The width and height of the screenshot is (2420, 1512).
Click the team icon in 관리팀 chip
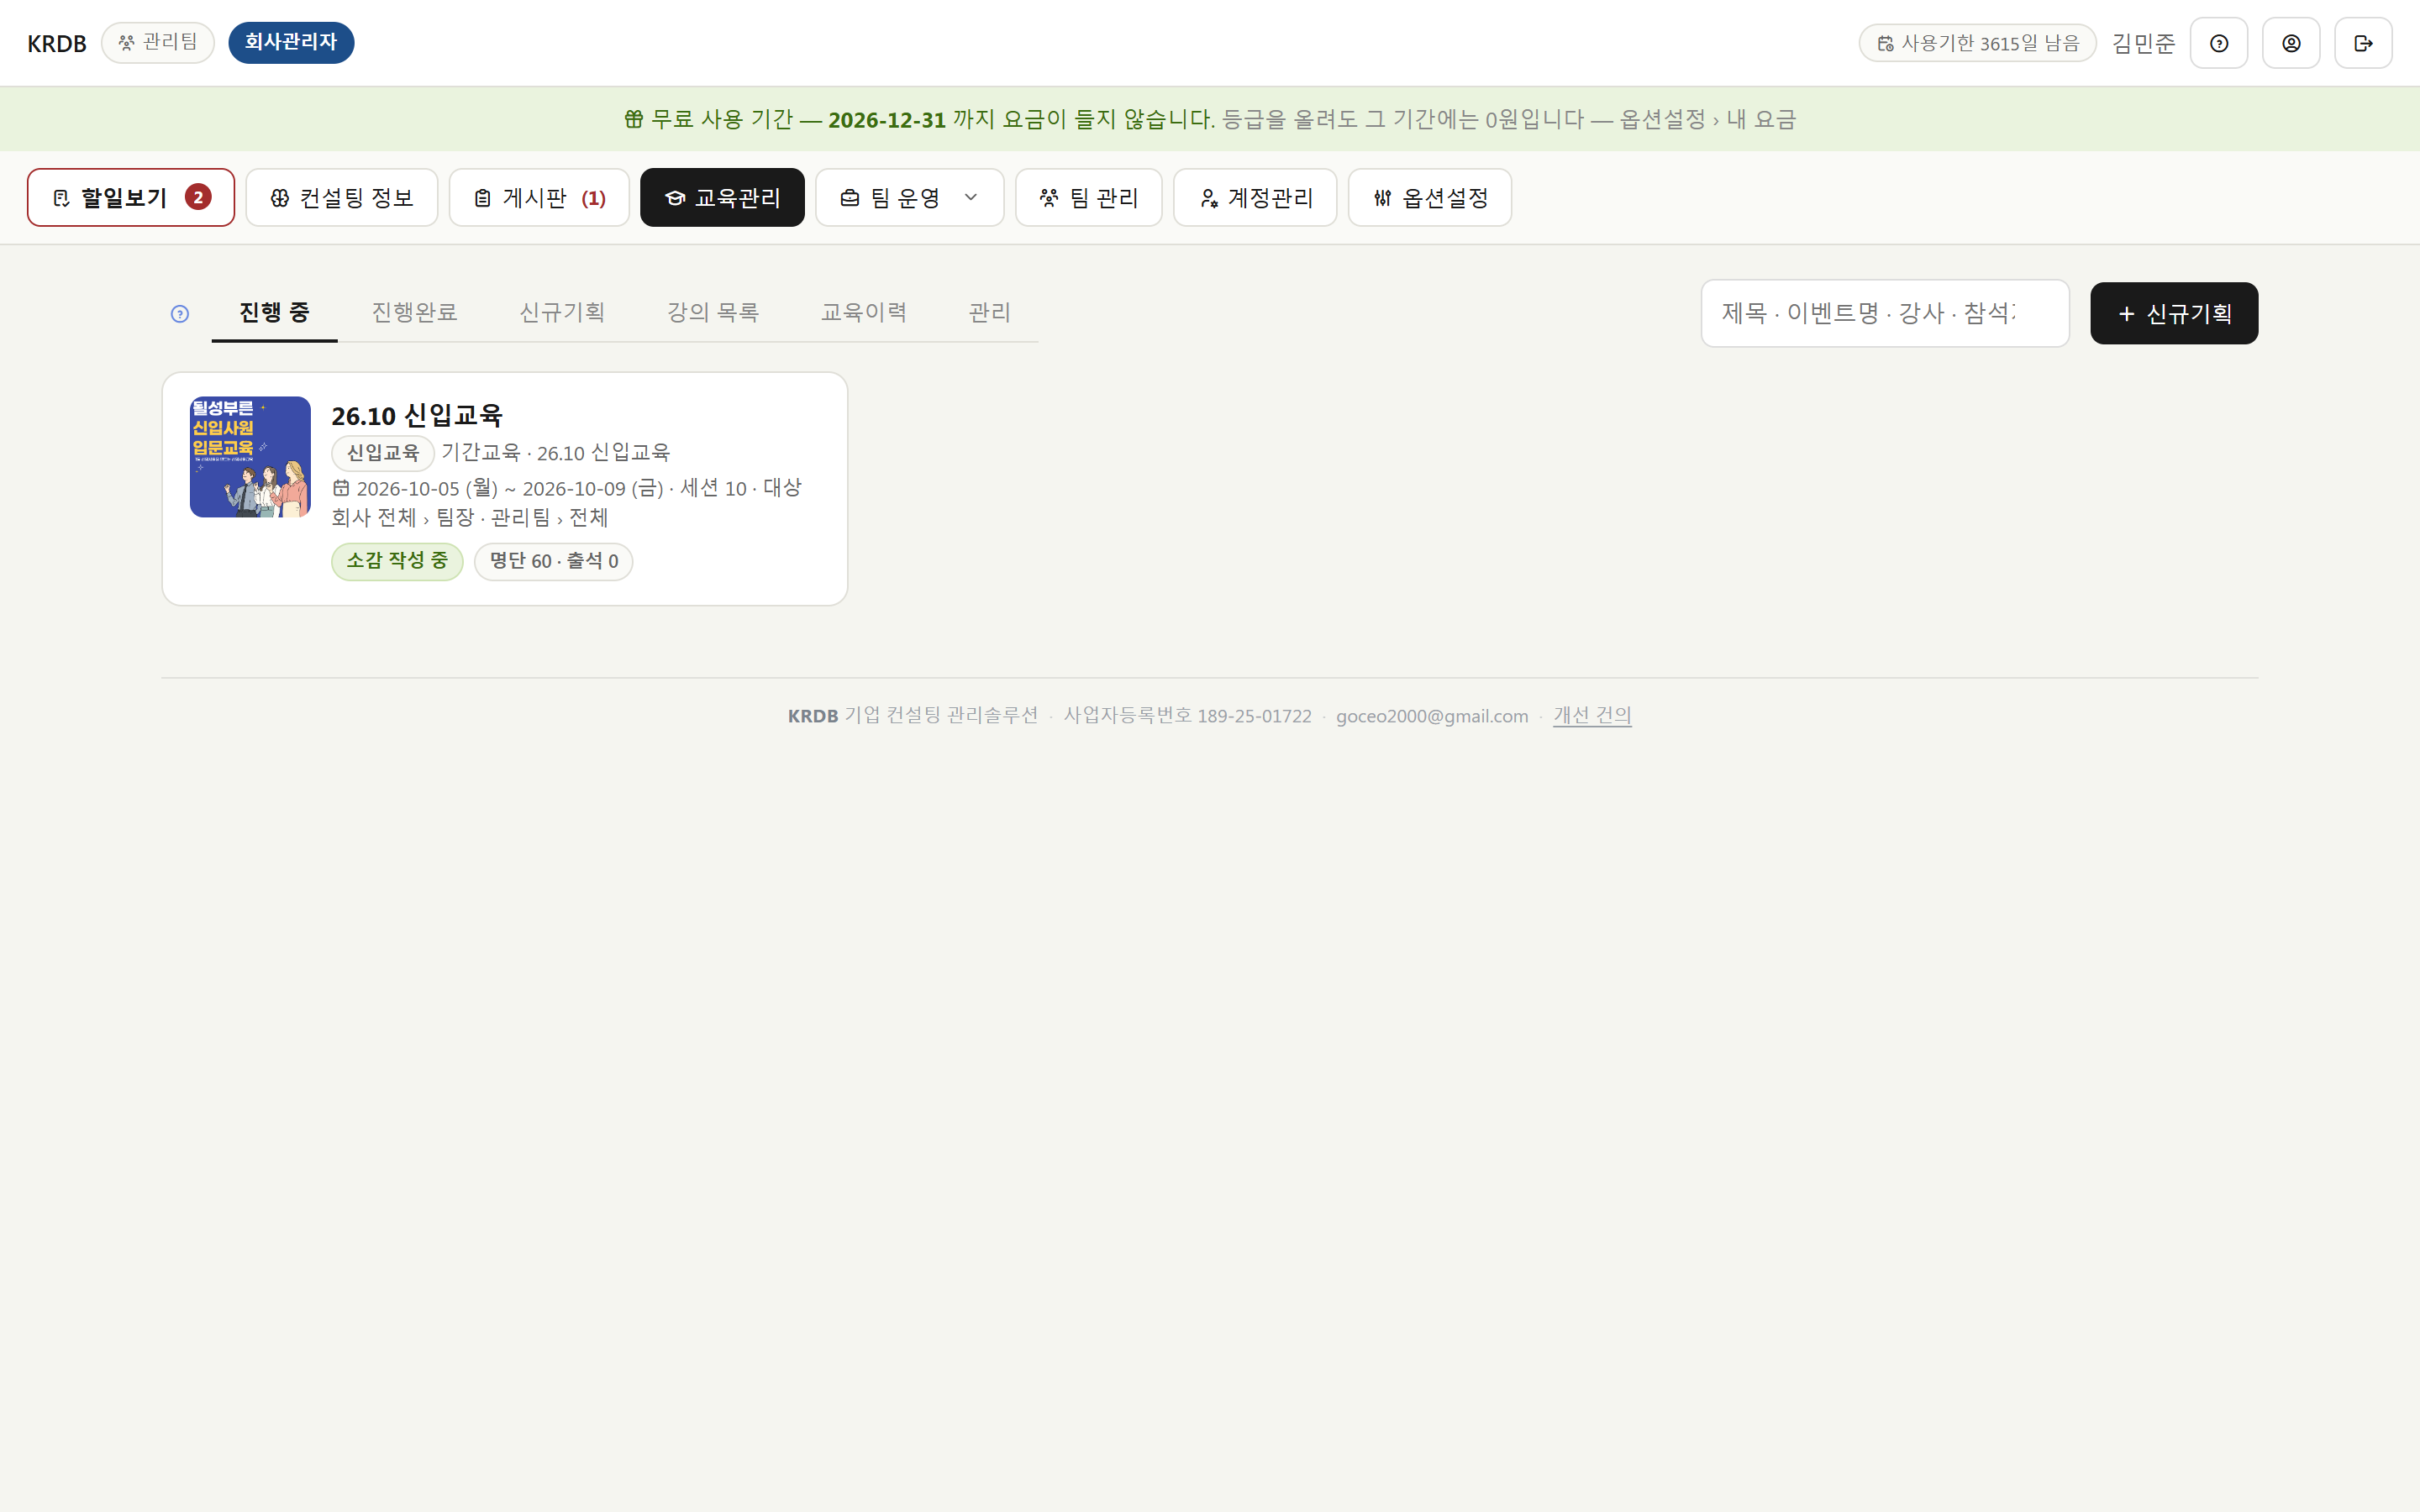(126, 43)
